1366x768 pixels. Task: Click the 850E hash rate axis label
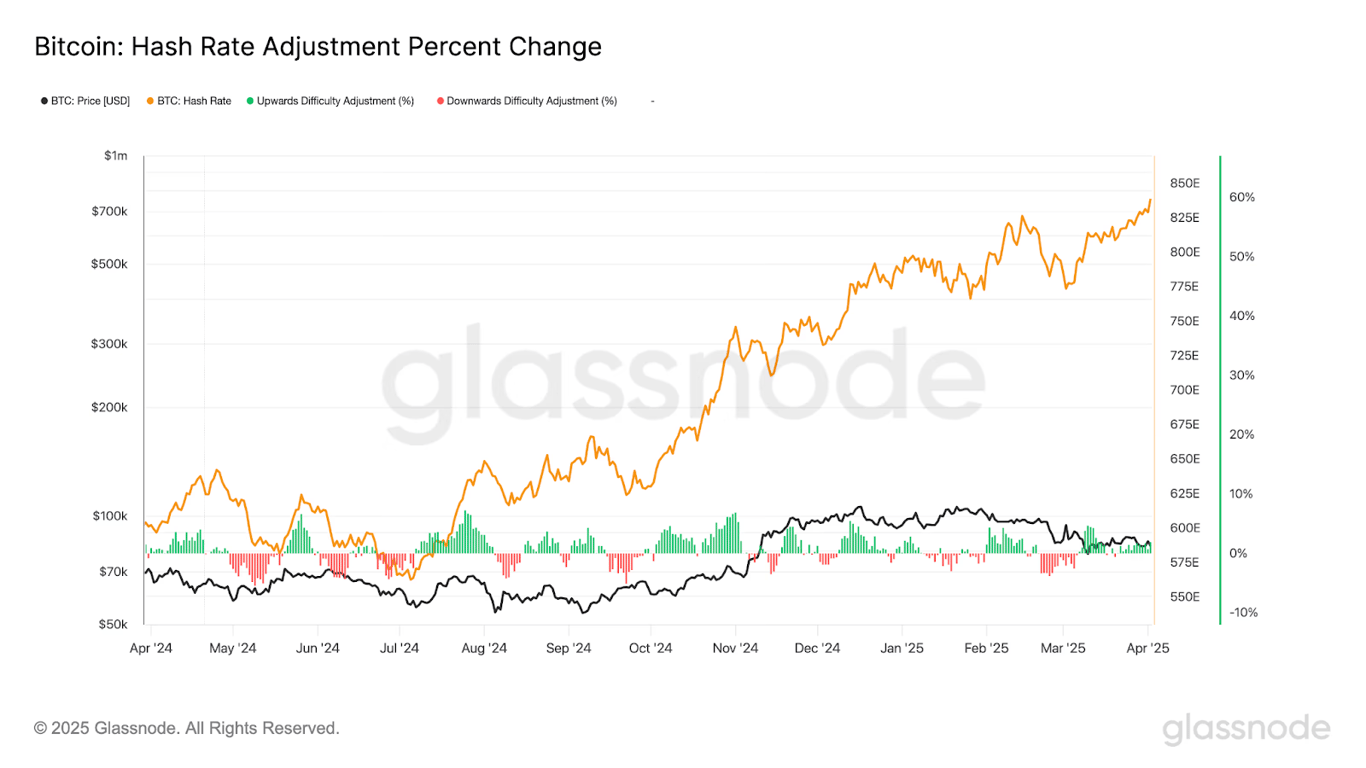click(1185, 183)
